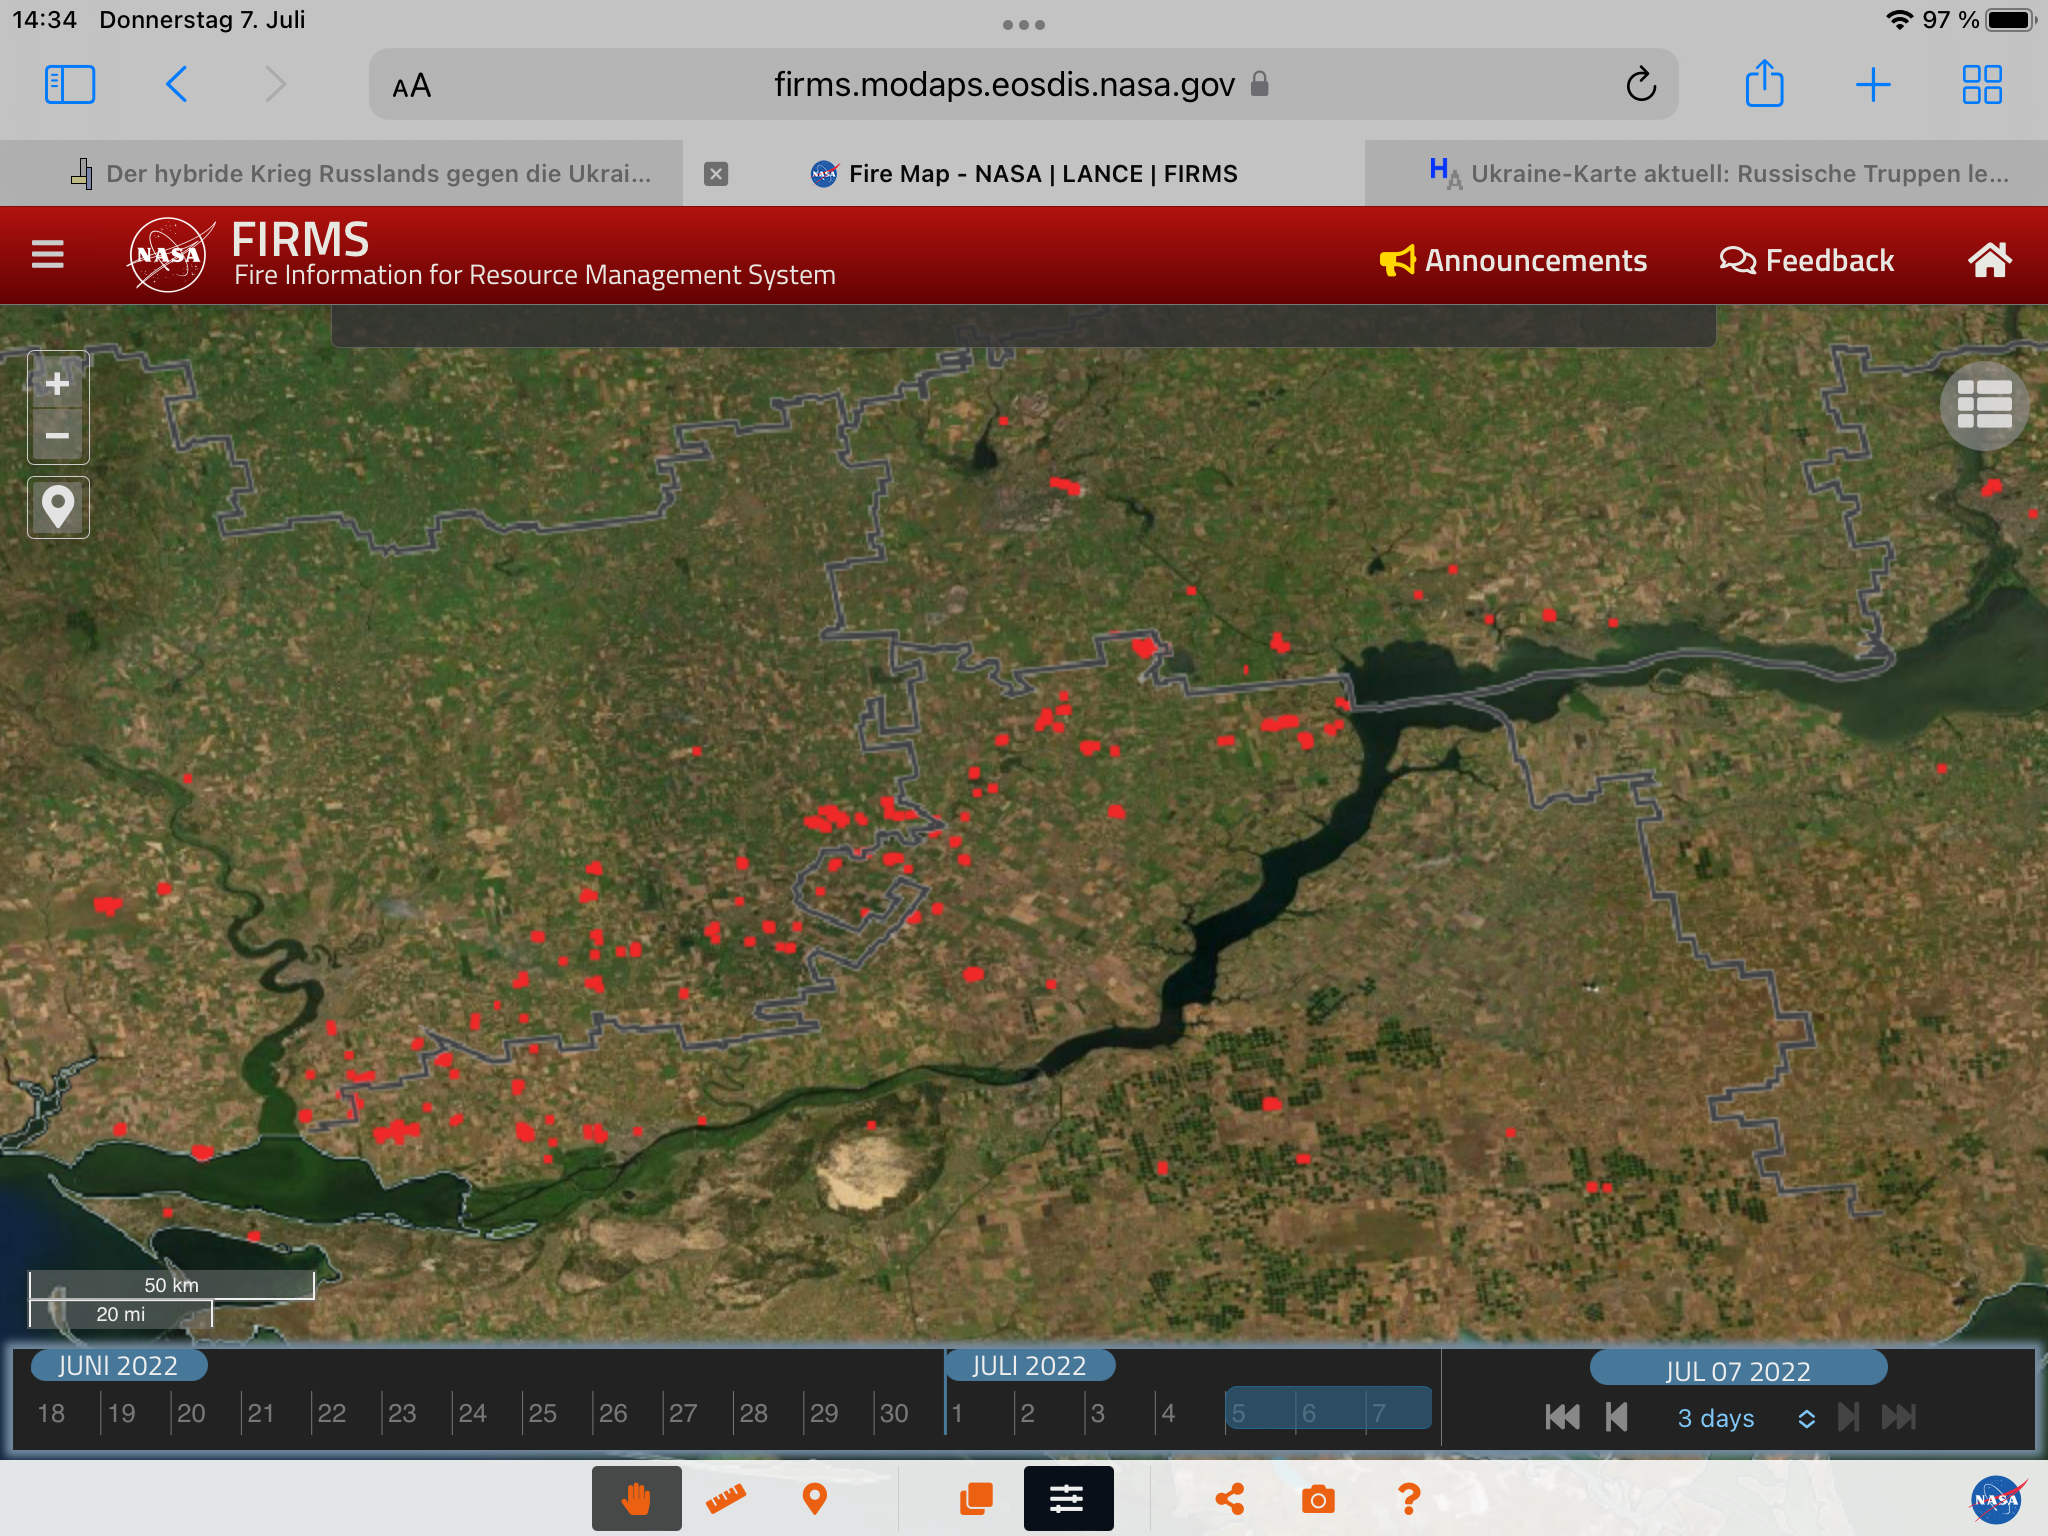This screenshot has height=1536, width=2048.
Task: Open the layers stack icon
Action: [976, 1498]
